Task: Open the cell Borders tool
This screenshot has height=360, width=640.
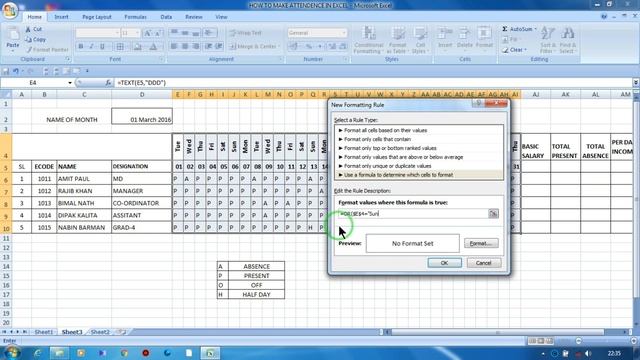Action: coord(120,47)
